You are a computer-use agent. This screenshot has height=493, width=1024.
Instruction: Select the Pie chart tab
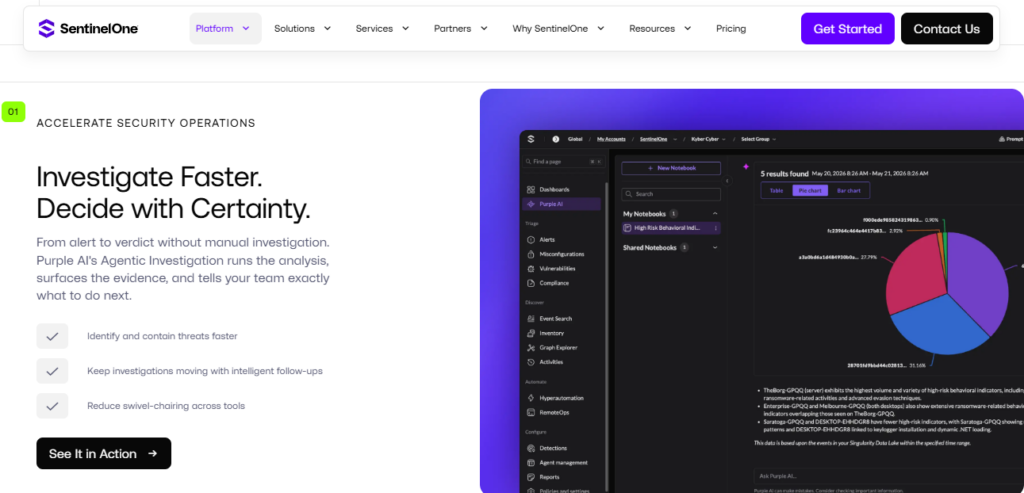click(810, 191)
